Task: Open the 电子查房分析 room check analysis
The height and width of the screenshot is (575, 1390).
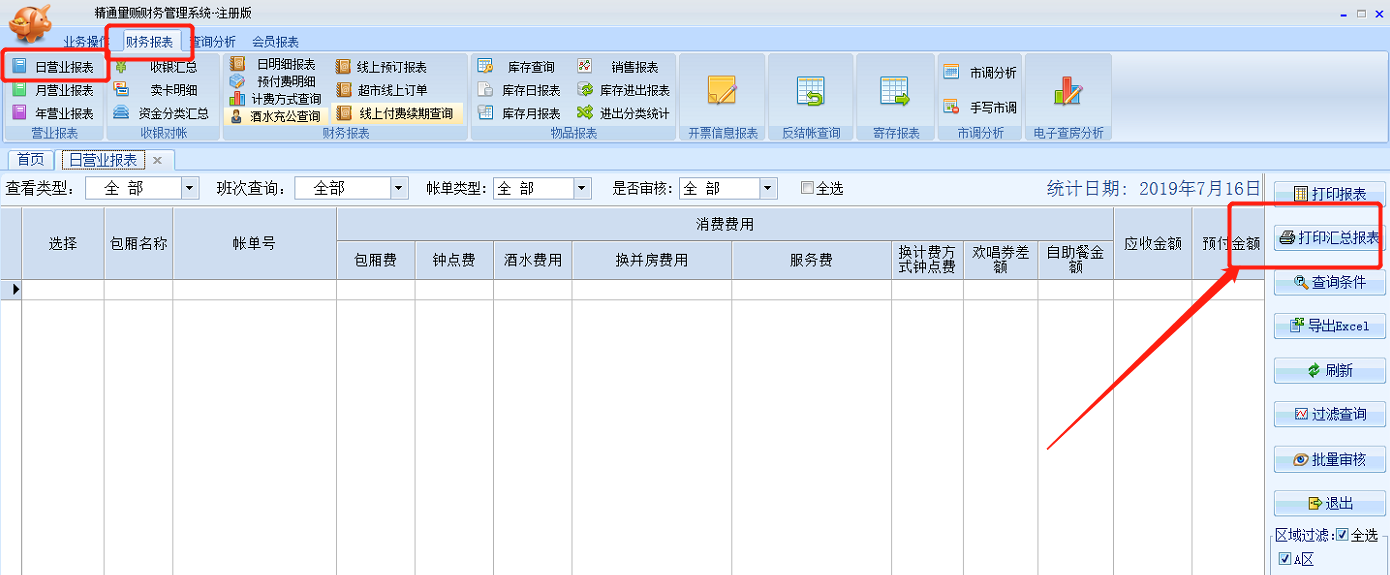Action: click(1068, 97)
